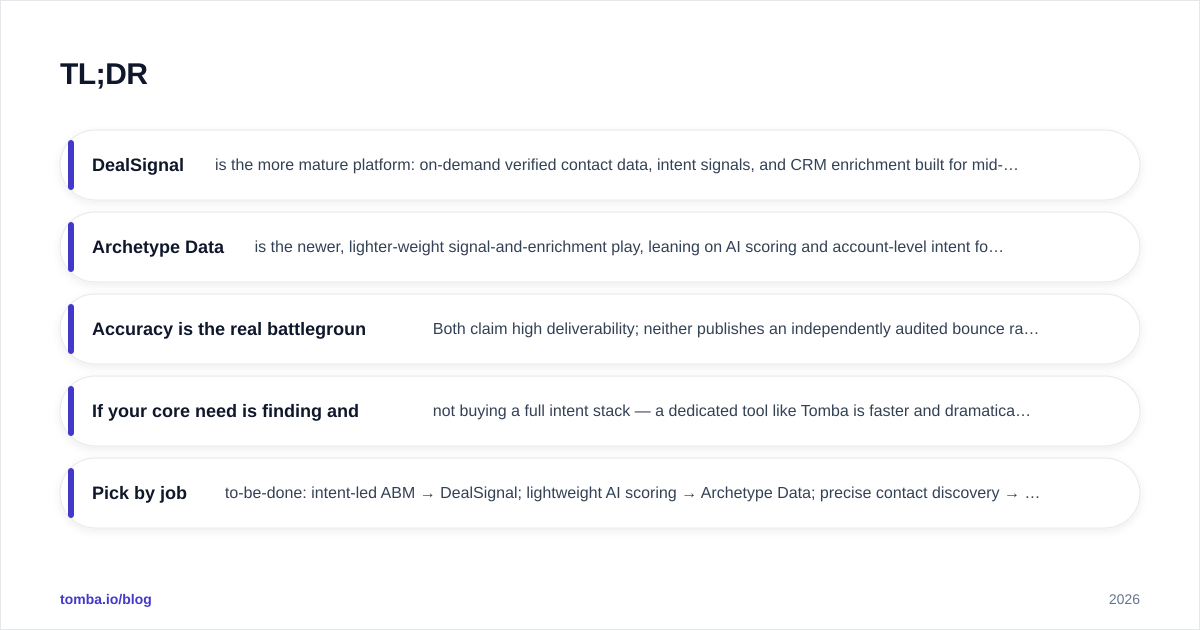Click the purple accent bar beside Archetype Data
1200x630 pixels.
[x=71, y=247]
